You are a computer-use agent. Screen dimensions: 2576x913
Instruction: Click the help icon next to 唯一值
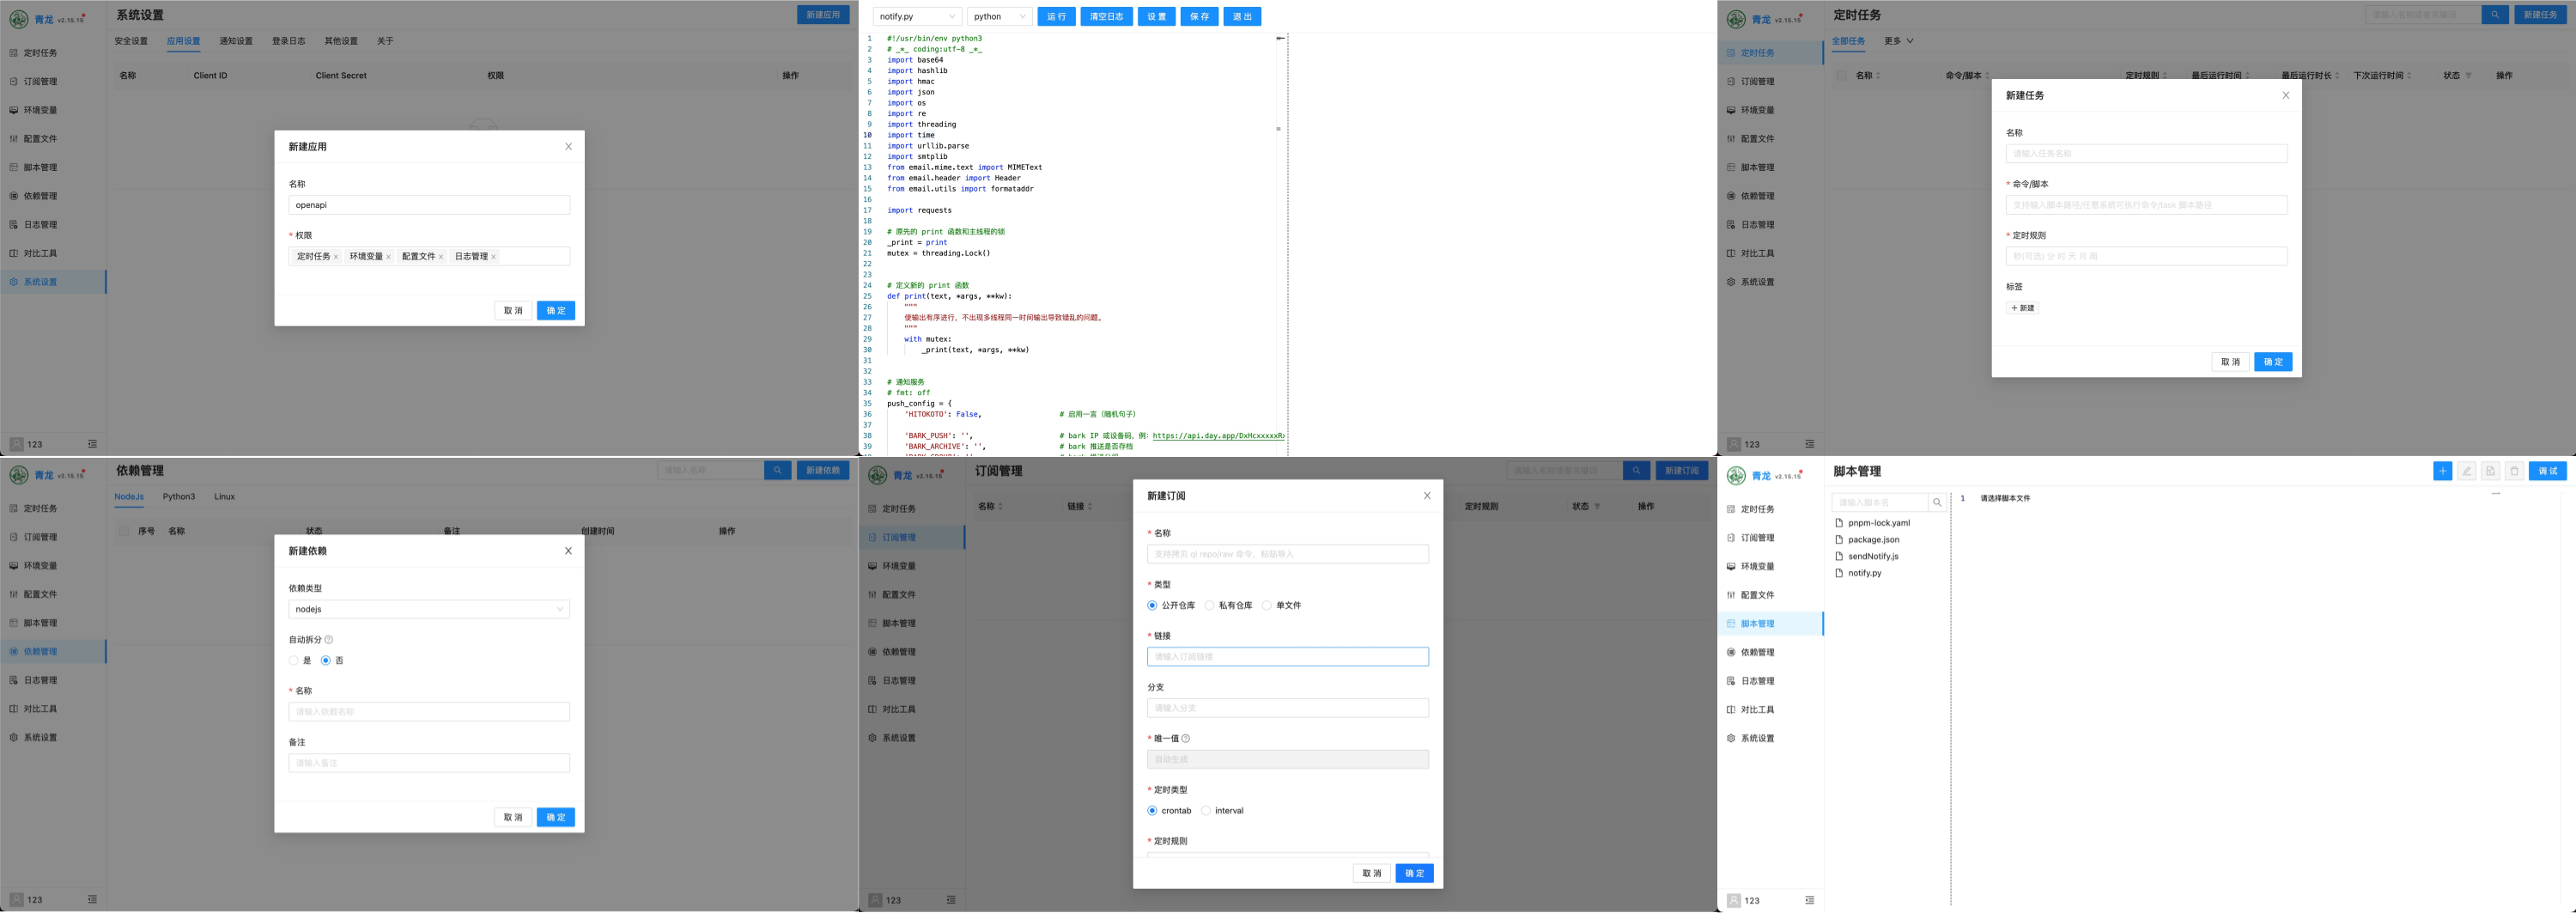pos(1186,739)
